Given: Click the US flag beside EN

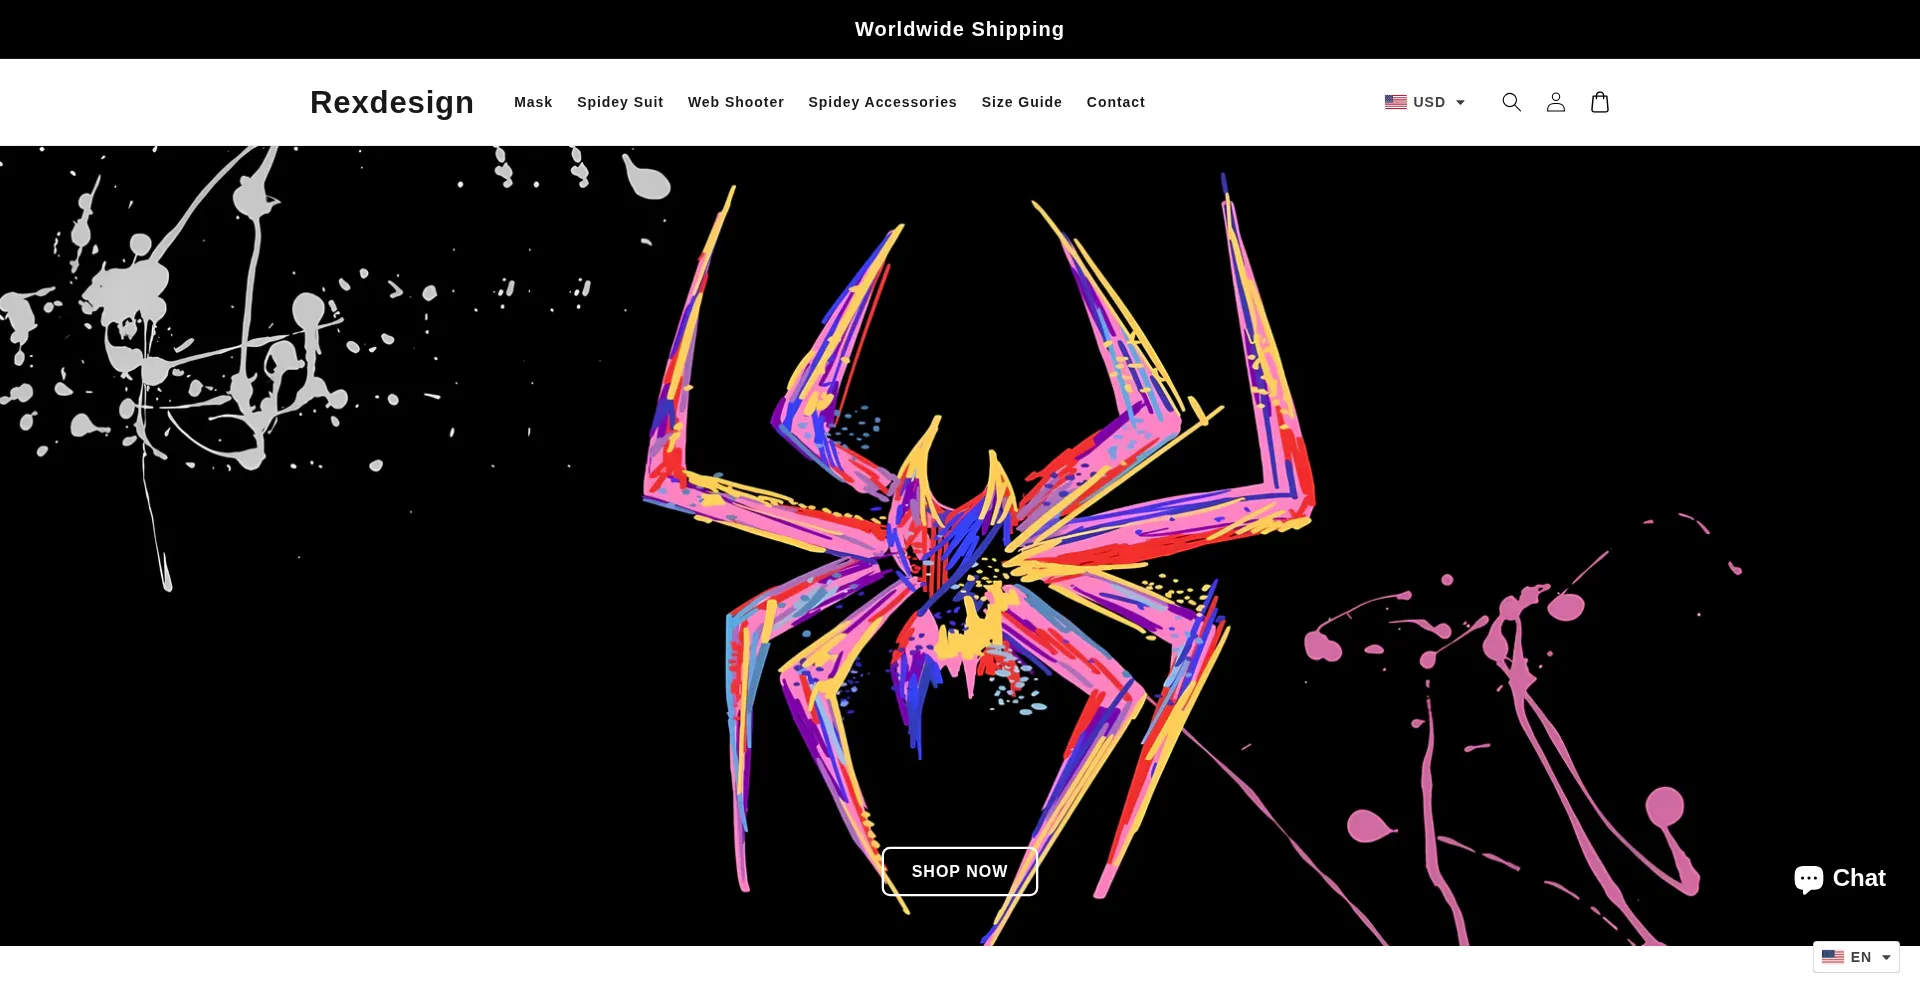Looking at the screenshot, I should [1832, 957].
